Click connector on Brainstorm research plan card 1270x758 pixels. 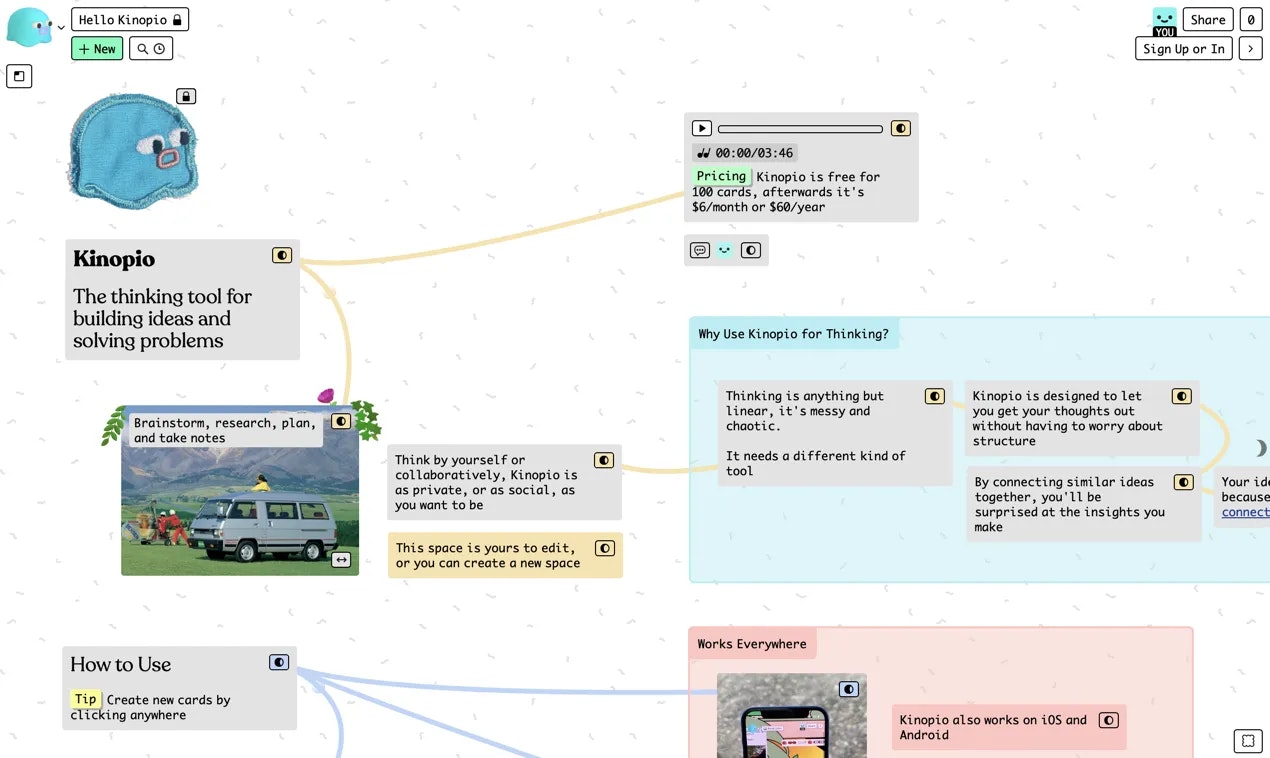pyautogui.click(x=341, y=421)
